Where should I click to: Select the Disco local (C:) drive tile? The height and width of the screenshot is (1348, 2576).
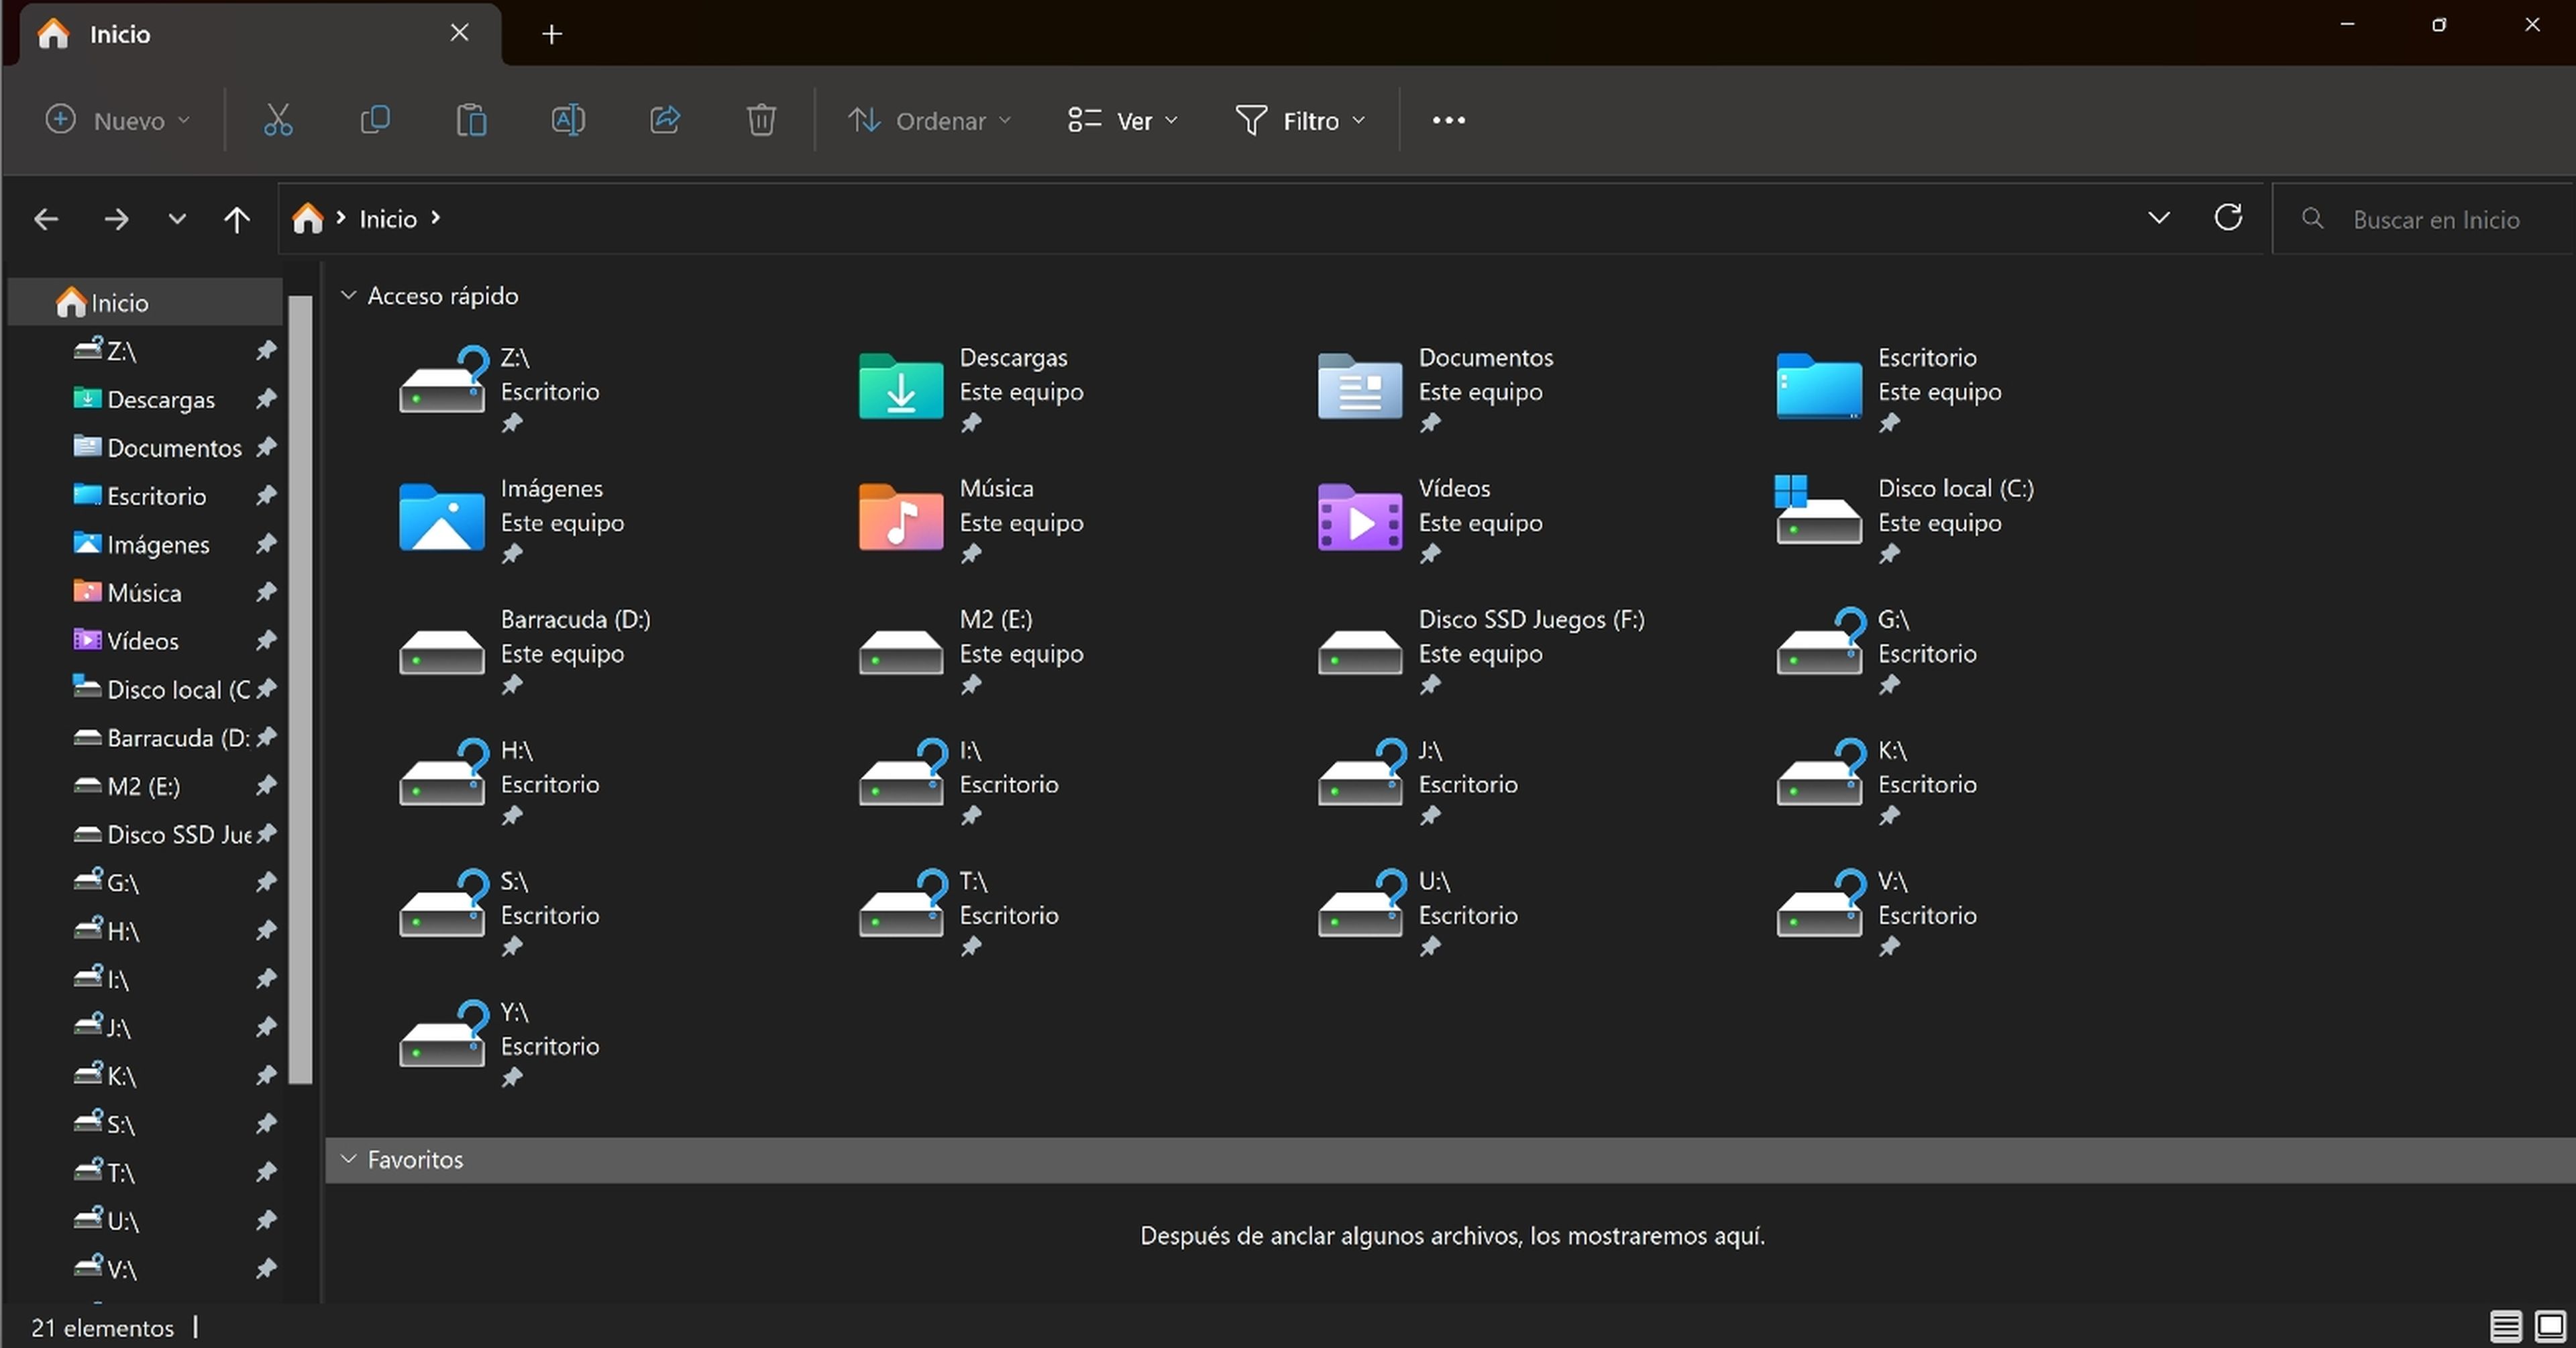tap(1904, 521)
